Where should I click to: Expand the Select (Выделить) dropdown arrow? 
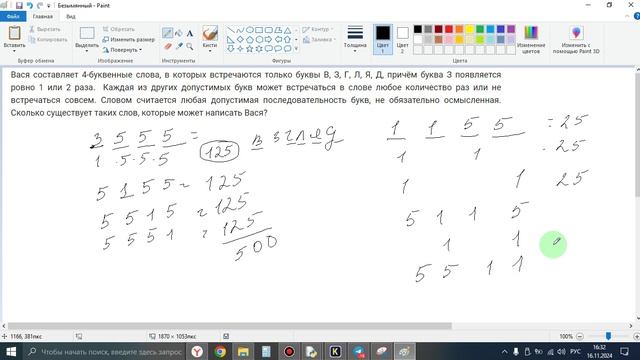87,51
